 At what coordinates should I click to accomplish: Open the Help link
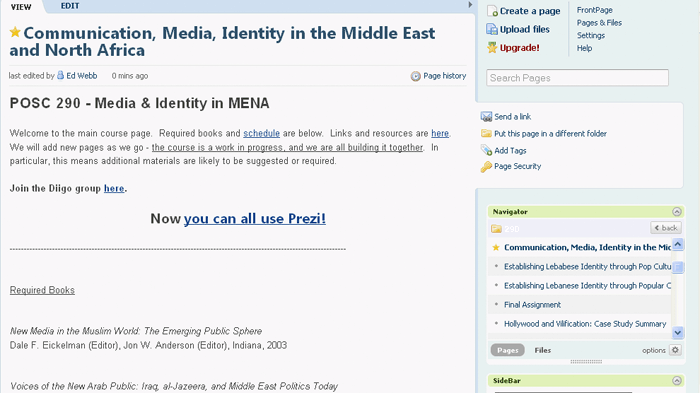coord(584,48)
